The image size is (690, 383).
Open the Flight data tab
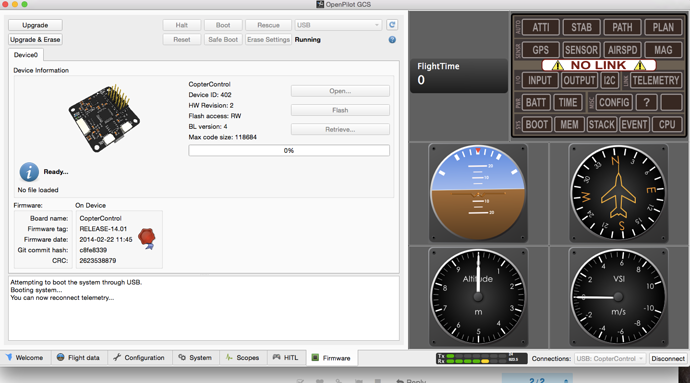(78, 357)
